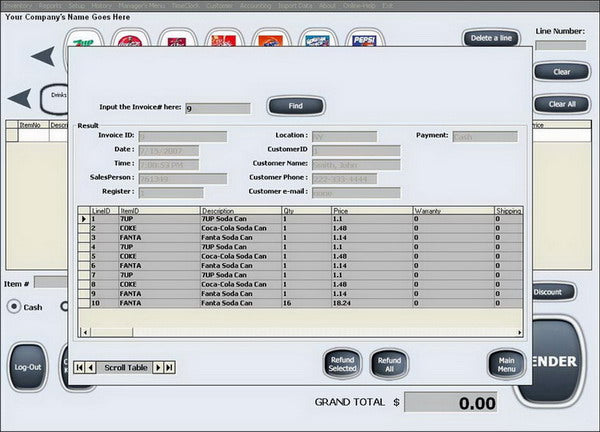This screenshot has width=600, height=432.
Task: Select the Coca-Cola product icon
Action: (130, 39)
